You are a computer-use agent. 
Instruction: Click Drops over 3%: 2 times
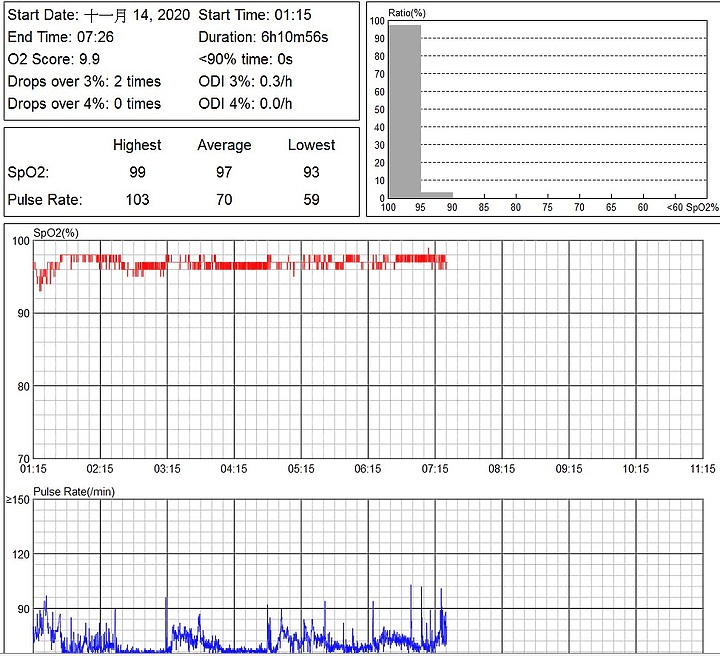tap(84, 81)
